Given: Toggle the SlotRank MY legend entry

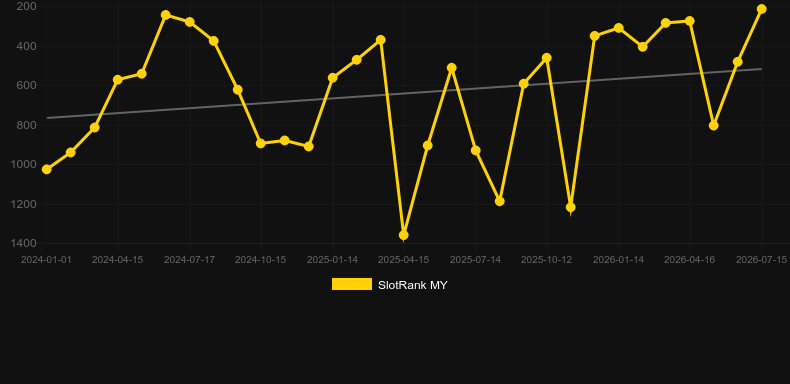Looking at the screenshot, I should click(x=389, y=285).
